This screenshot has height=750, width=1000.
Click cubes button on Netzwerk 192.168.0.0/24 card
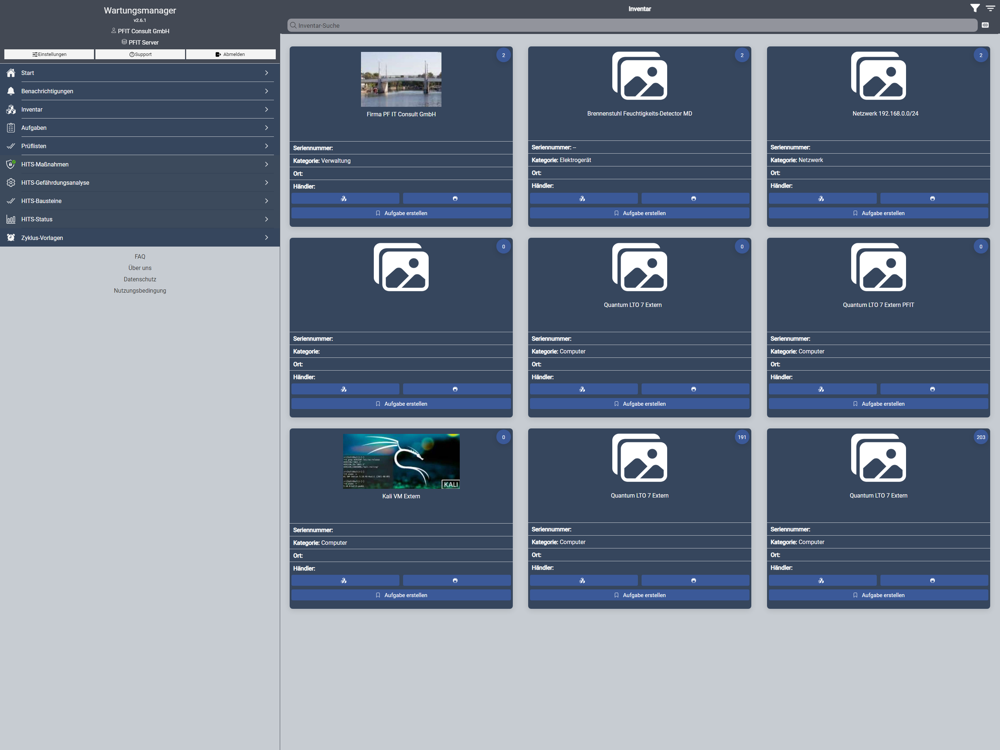823,199
